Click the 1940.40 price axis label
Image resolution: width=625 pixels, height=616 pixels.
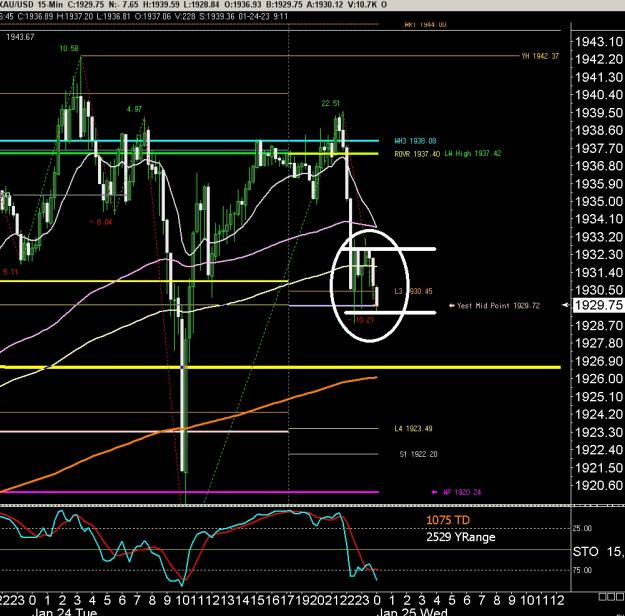[x=599, y=95]
